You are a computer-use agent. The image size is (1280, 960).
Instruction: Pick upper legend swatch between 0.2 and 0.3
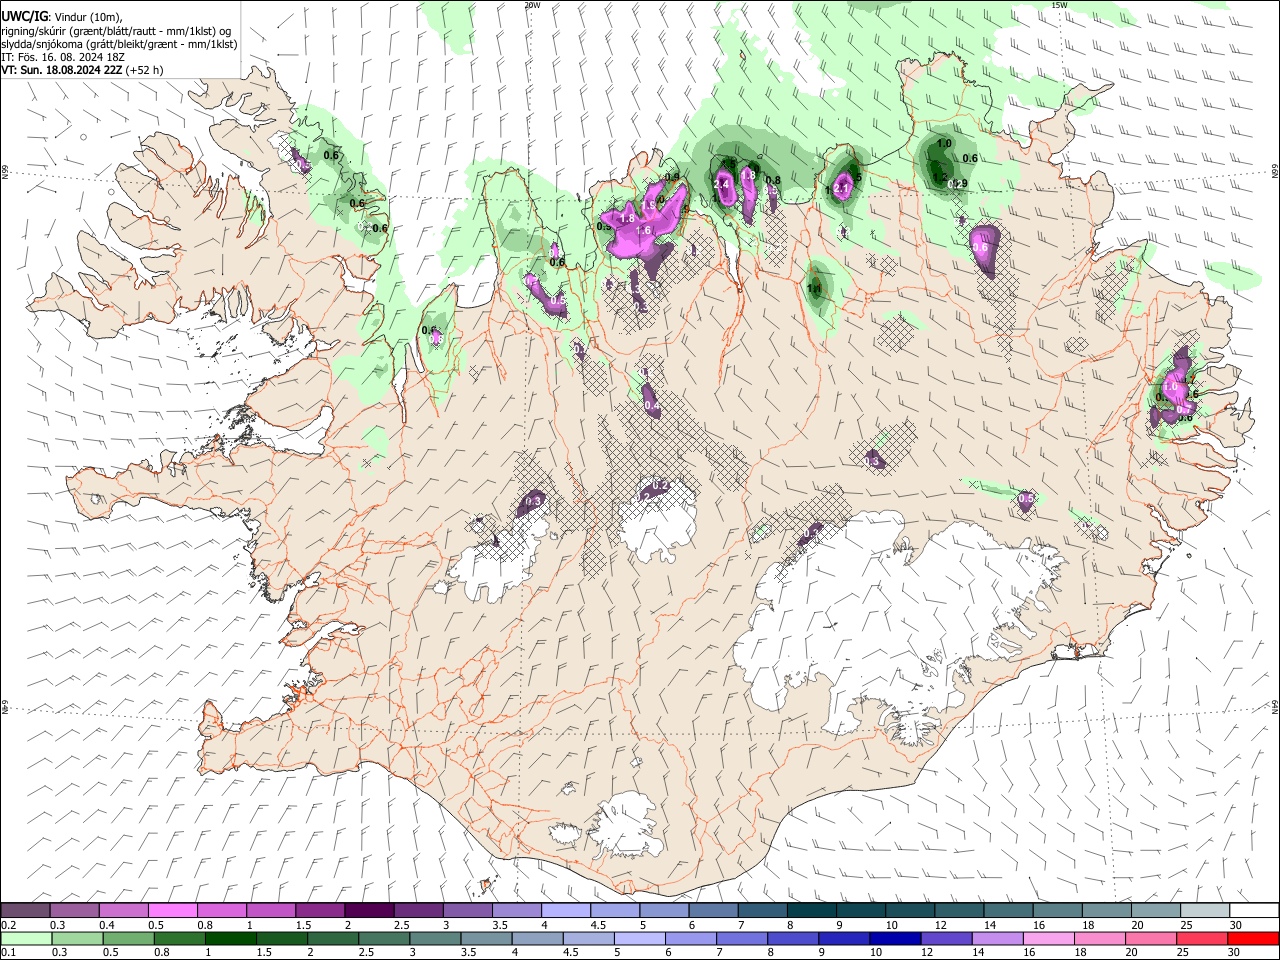(25, 910)
